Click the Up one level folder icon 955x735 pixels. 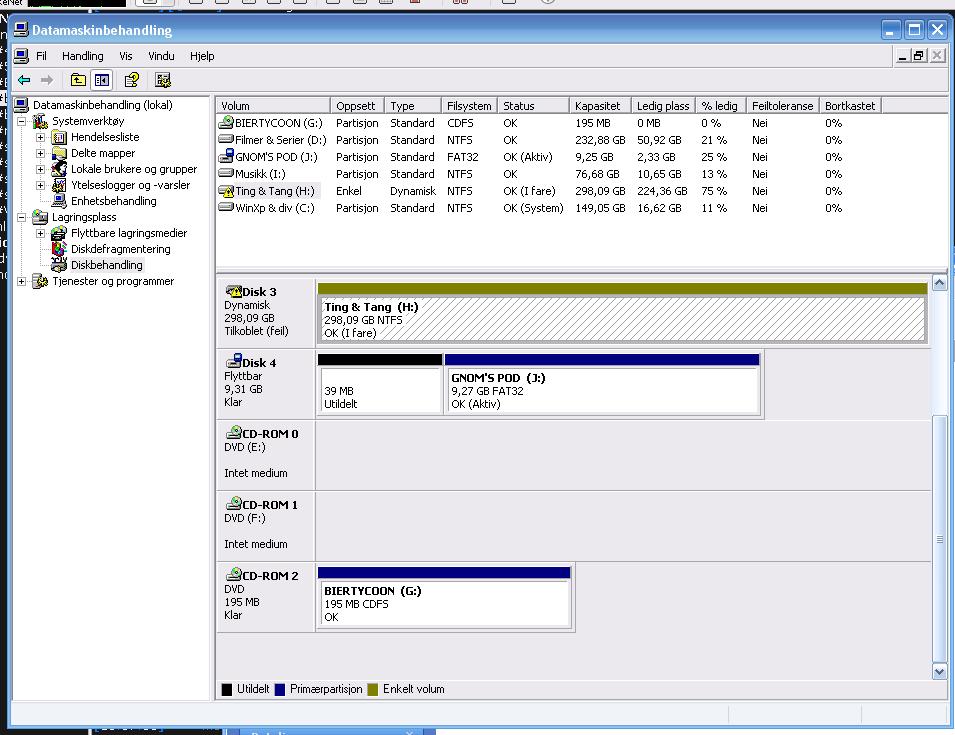tap(78, 80)
